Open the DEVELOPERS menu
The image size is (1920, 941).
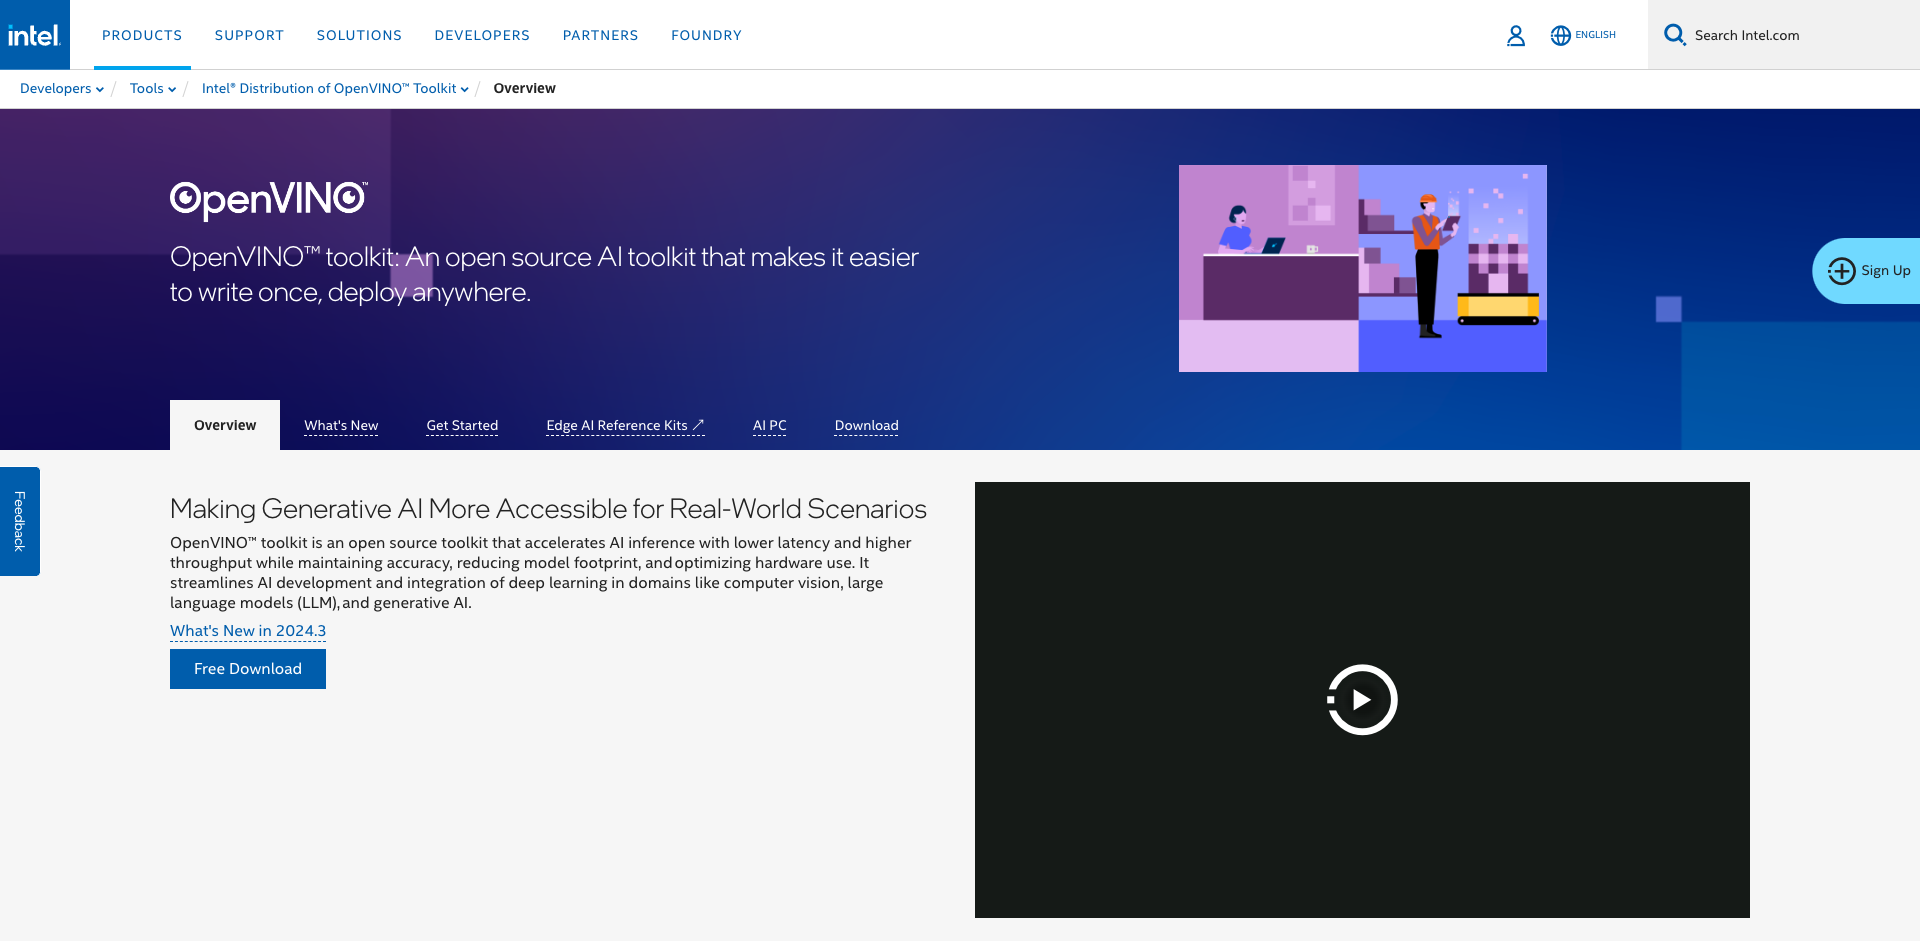click(482, 35)
